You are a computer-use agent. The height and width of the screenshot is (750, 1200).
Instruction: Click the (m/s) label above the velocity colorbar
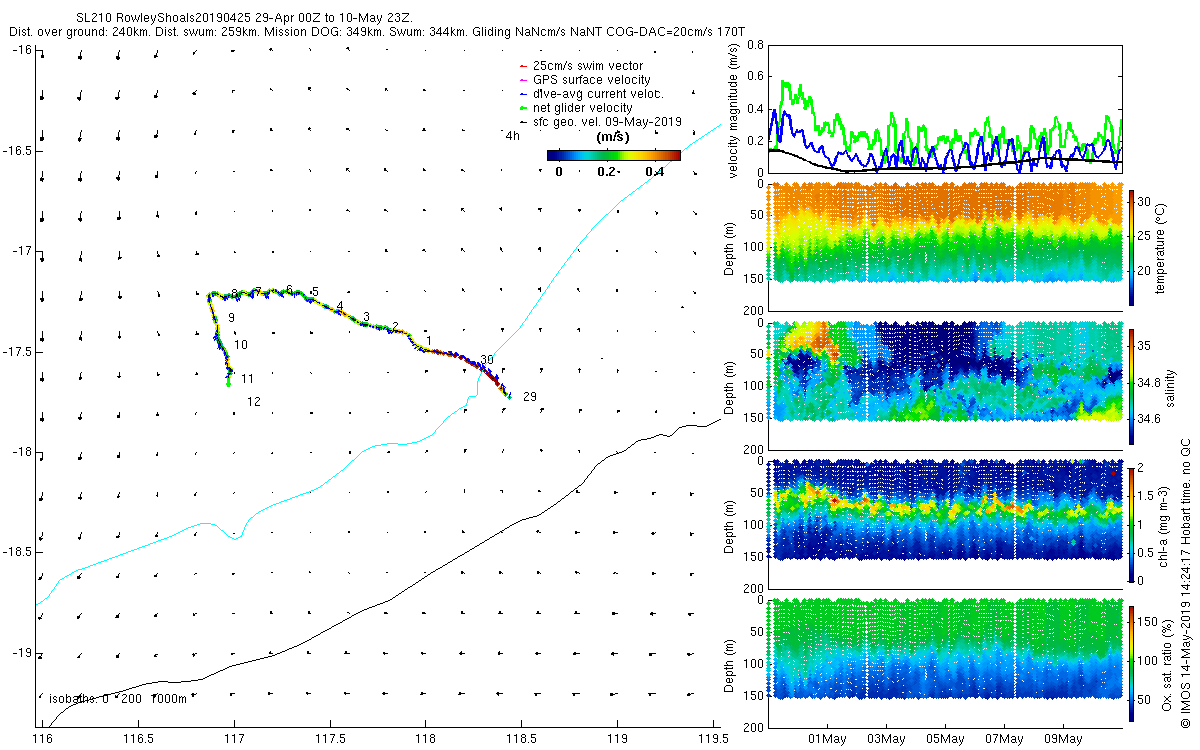point(612,136)
